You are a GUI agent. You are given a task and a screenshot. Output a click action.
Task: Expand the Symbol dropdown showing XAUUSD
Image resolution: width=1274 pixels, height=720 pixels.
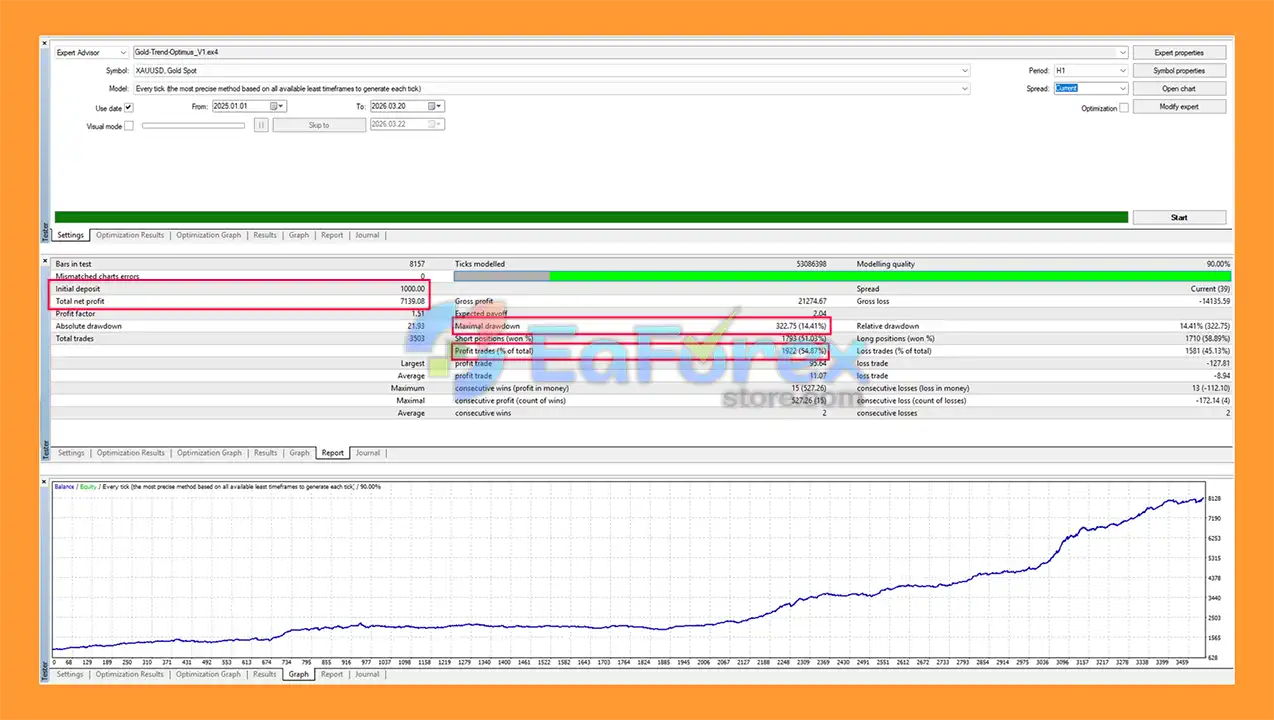(x=964, y=71)
